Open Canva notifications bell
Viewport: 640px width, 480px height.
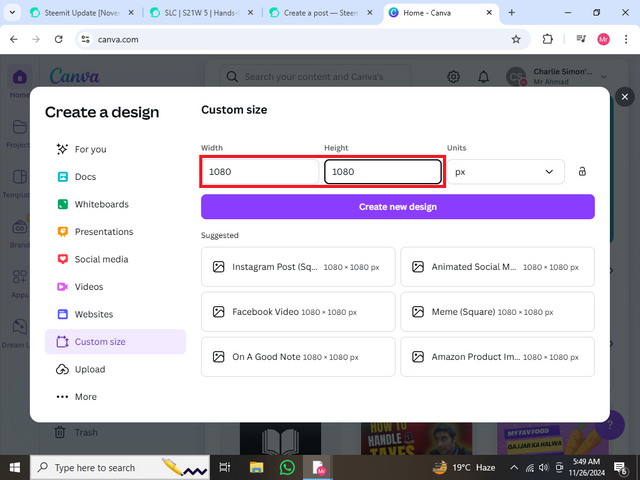pyautogui.click(x=484, y=76)
